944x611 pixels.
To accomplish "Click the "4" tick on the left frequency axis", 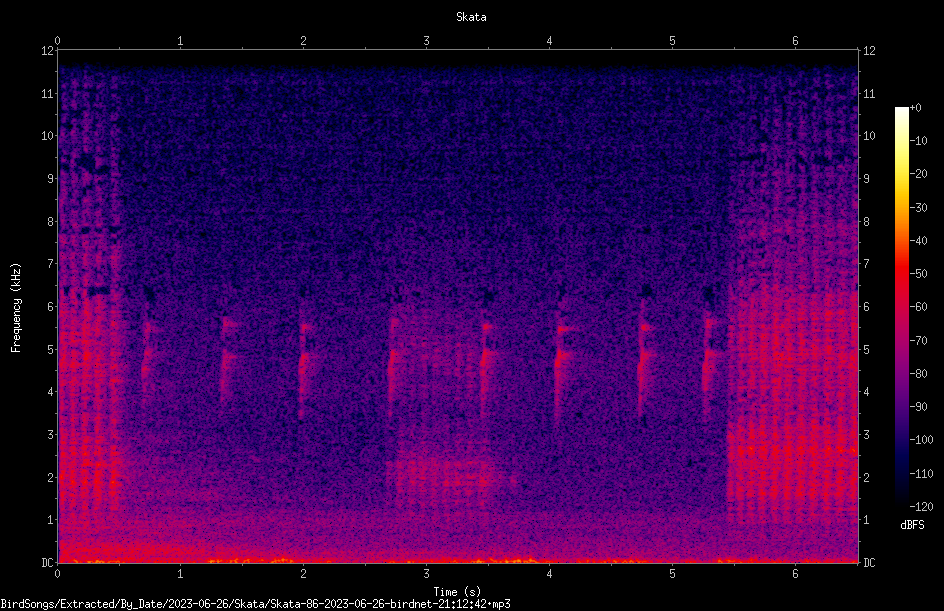I will (51, 392).
